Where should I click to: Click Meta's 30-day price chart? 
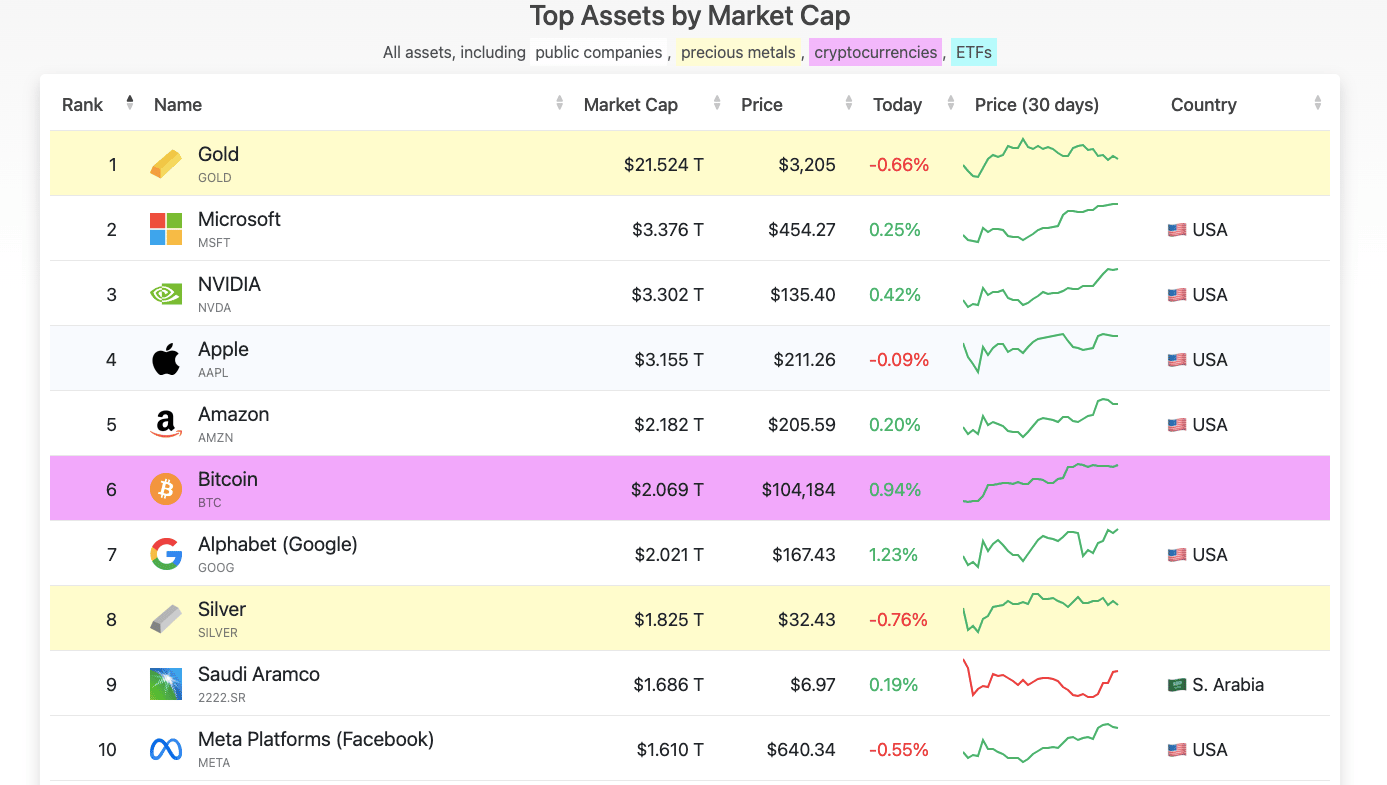(1040, 743)
